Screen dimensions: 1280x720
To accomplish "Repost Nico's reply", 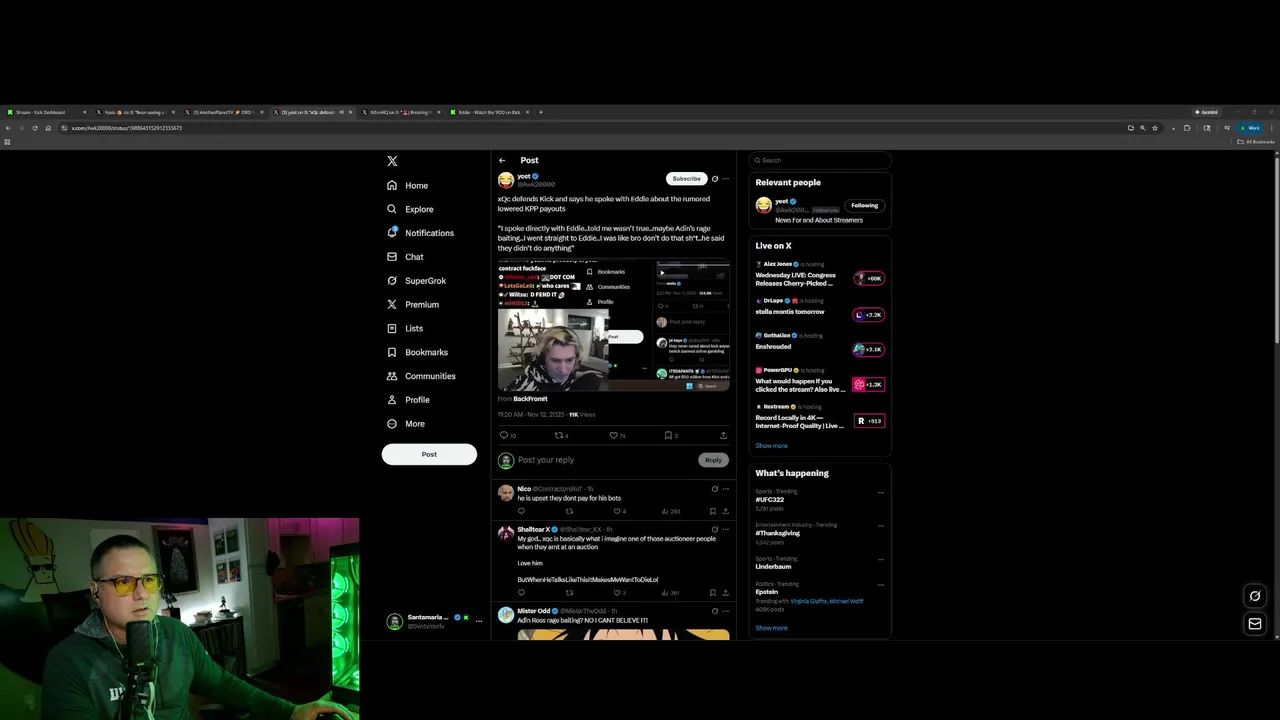I will point(569,511).
